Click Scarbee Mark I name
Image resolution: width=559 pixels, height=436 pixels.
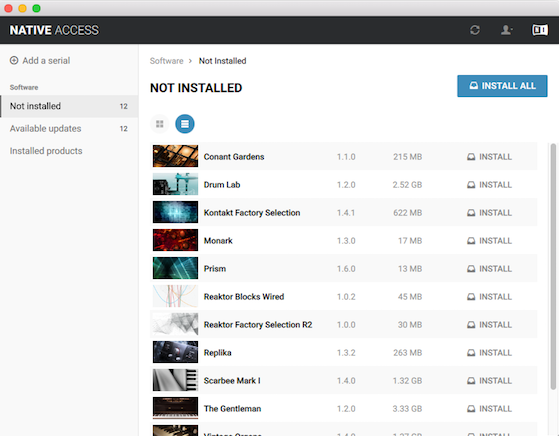[232, 381]
